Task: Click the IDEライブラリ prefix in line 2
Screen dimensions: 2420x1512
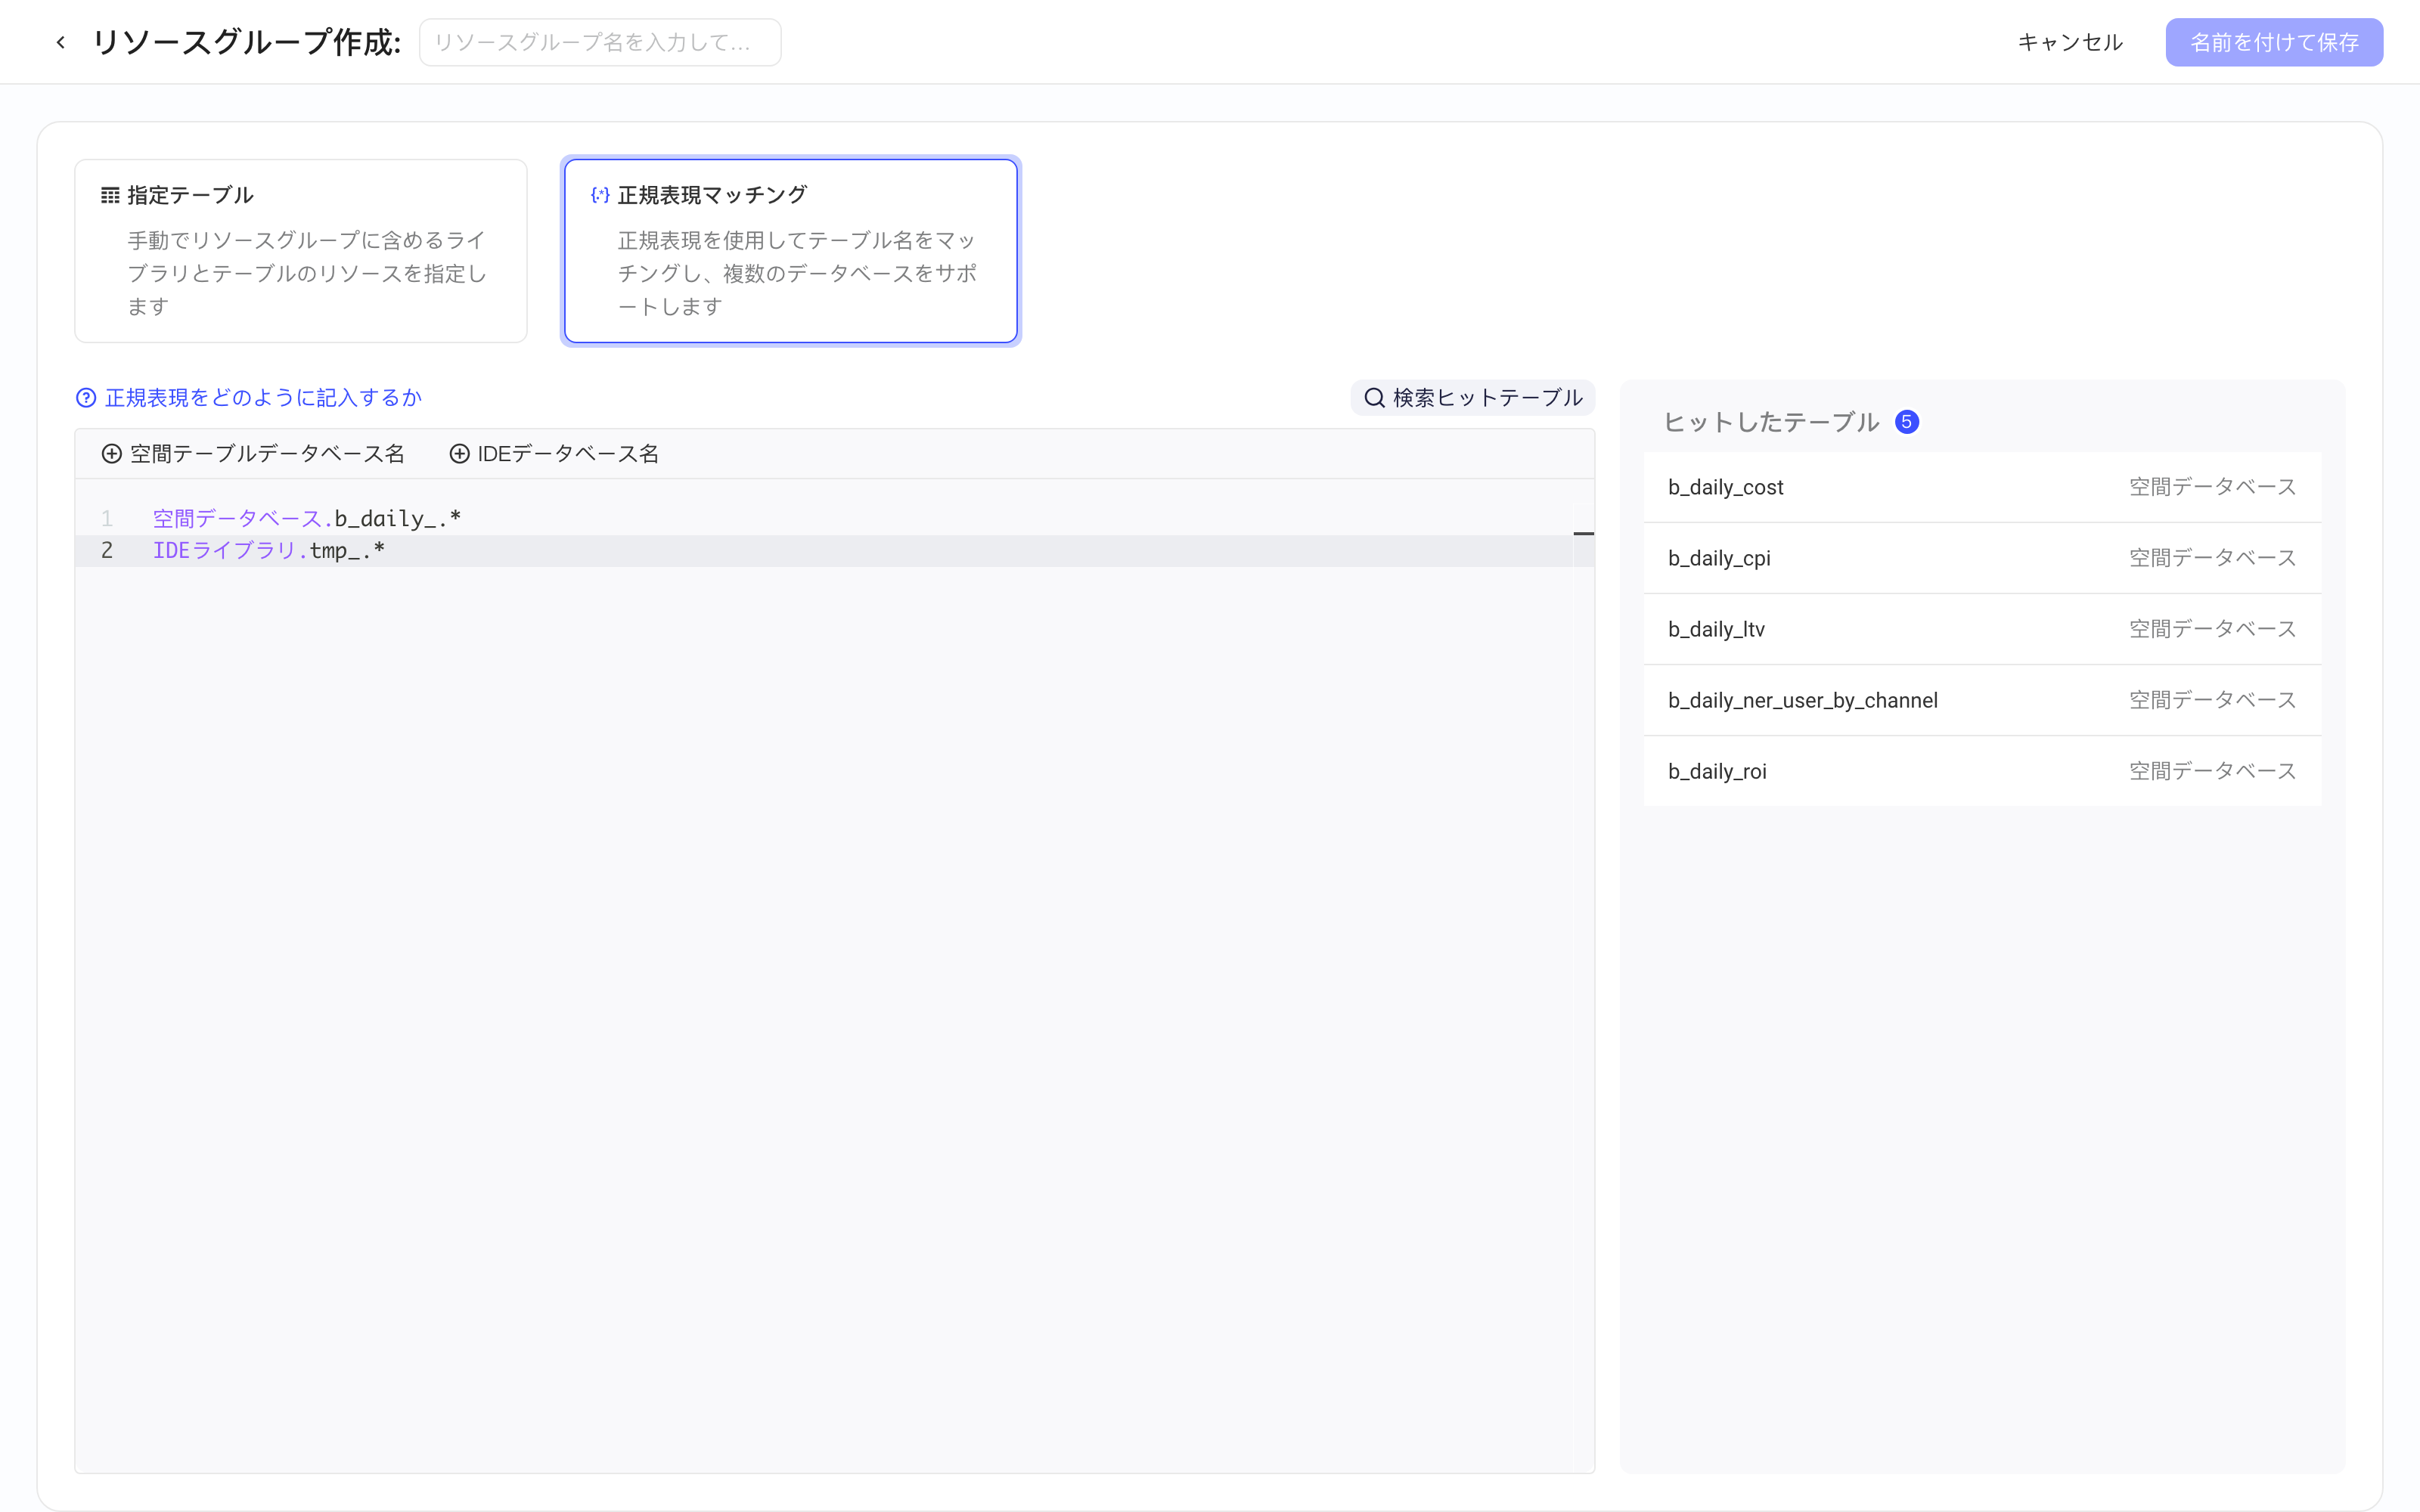Action: (x=229, y=551)
